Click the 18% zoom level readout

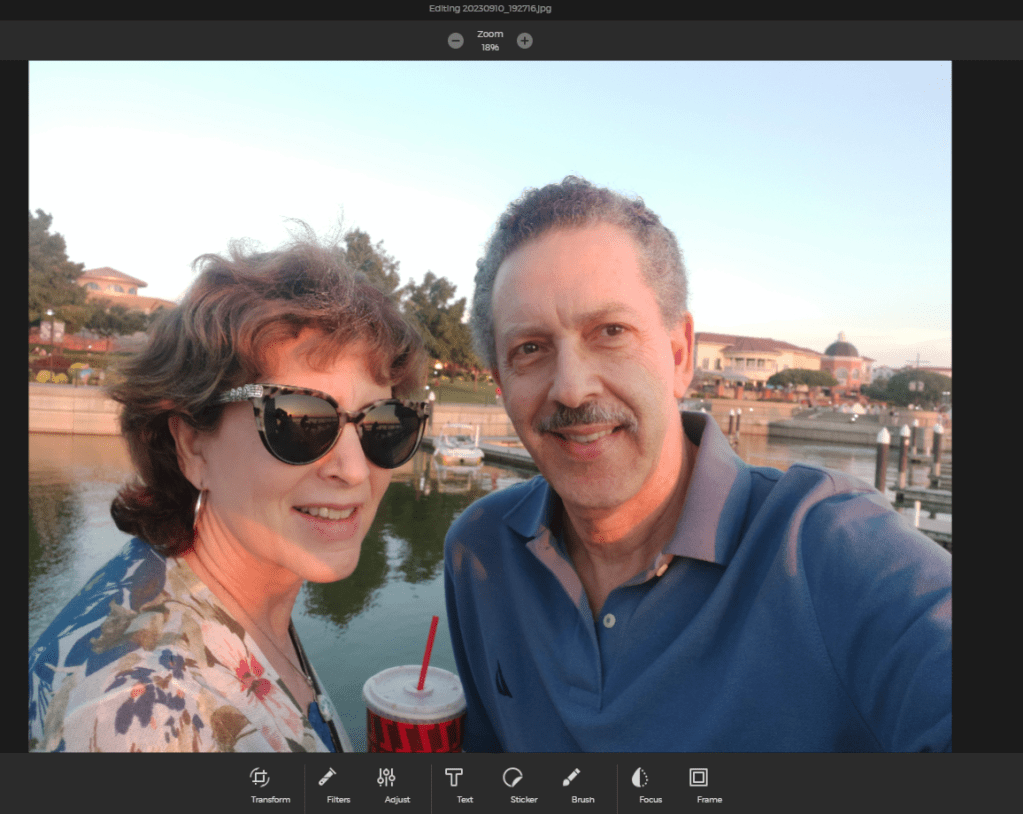490,47
